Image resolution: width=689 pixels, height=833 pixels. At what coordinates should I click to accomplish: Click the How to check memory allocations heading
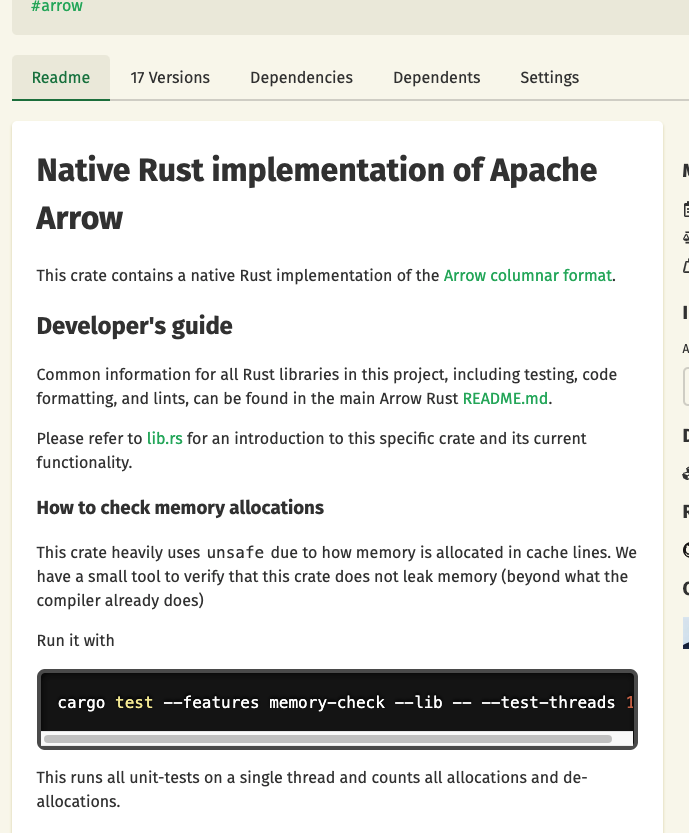[x=180, y=507]
